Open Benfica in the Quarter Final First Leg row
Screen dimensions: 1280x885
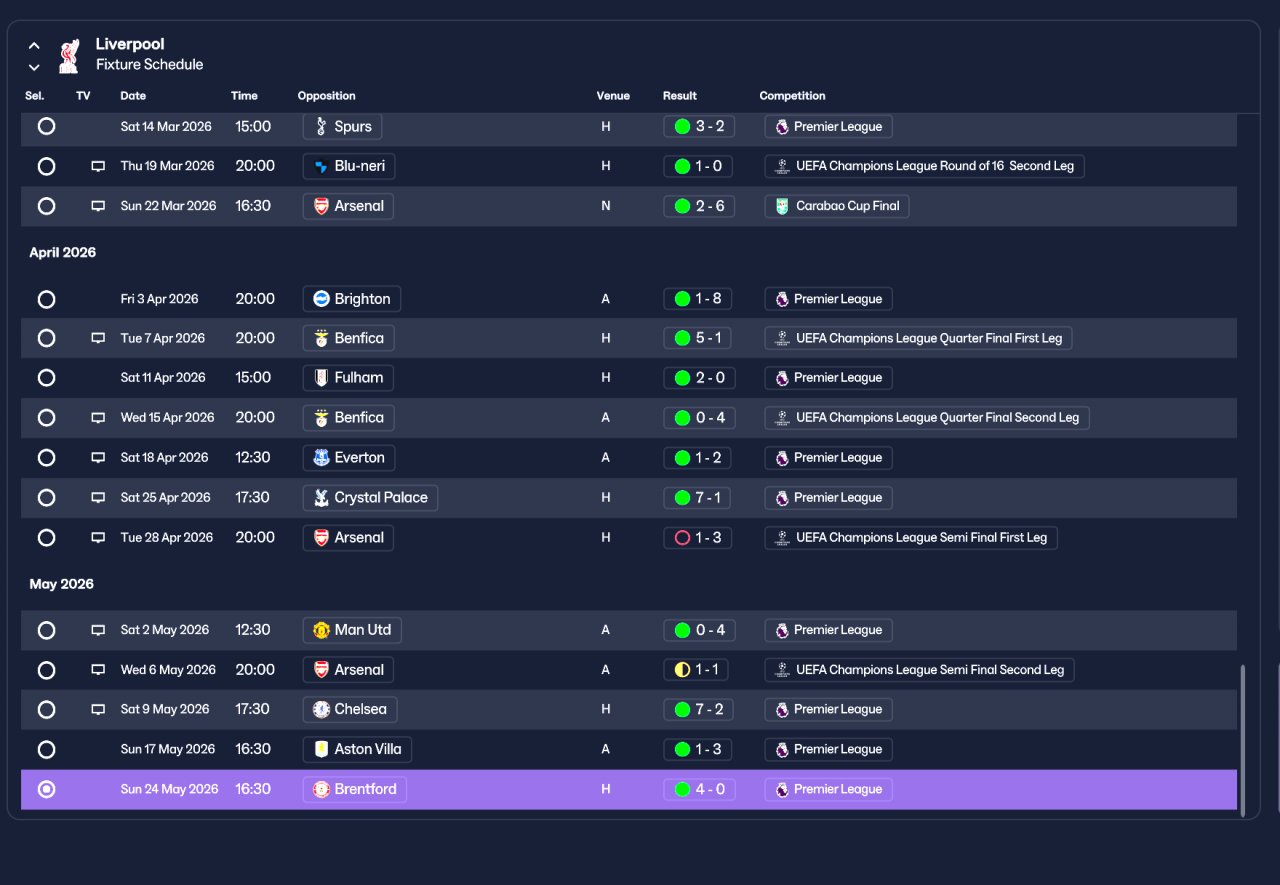click(x=348, y=338)
